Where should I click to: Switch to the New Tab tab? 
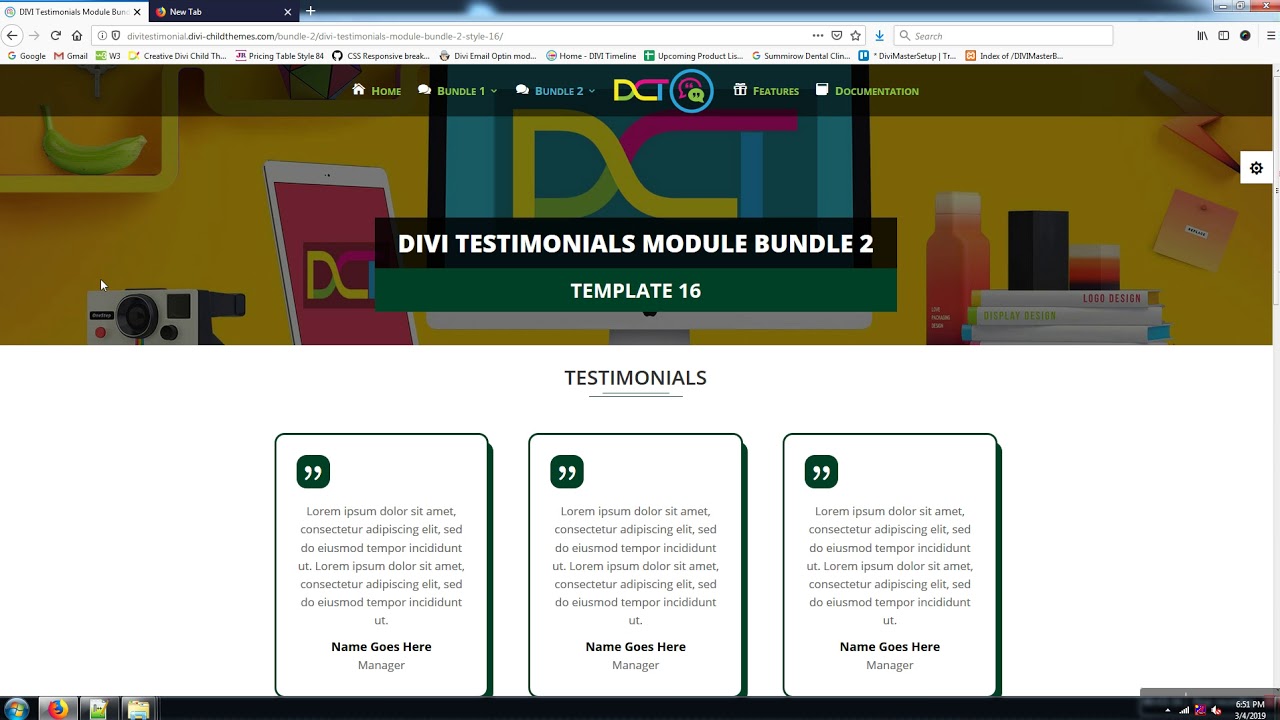(224, 12)
